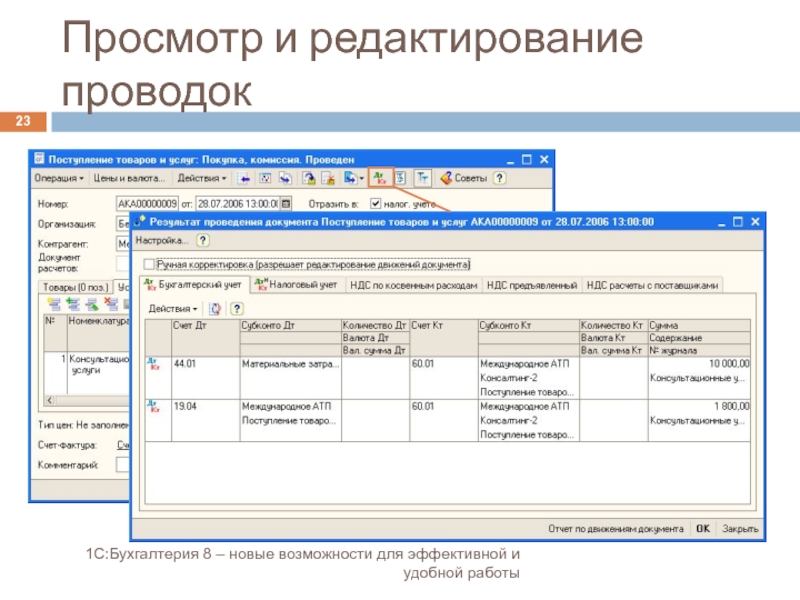800x600 pixels.
Task: Click the icon right of the highlighted Дт/Кт button
Action: point(401,178)
